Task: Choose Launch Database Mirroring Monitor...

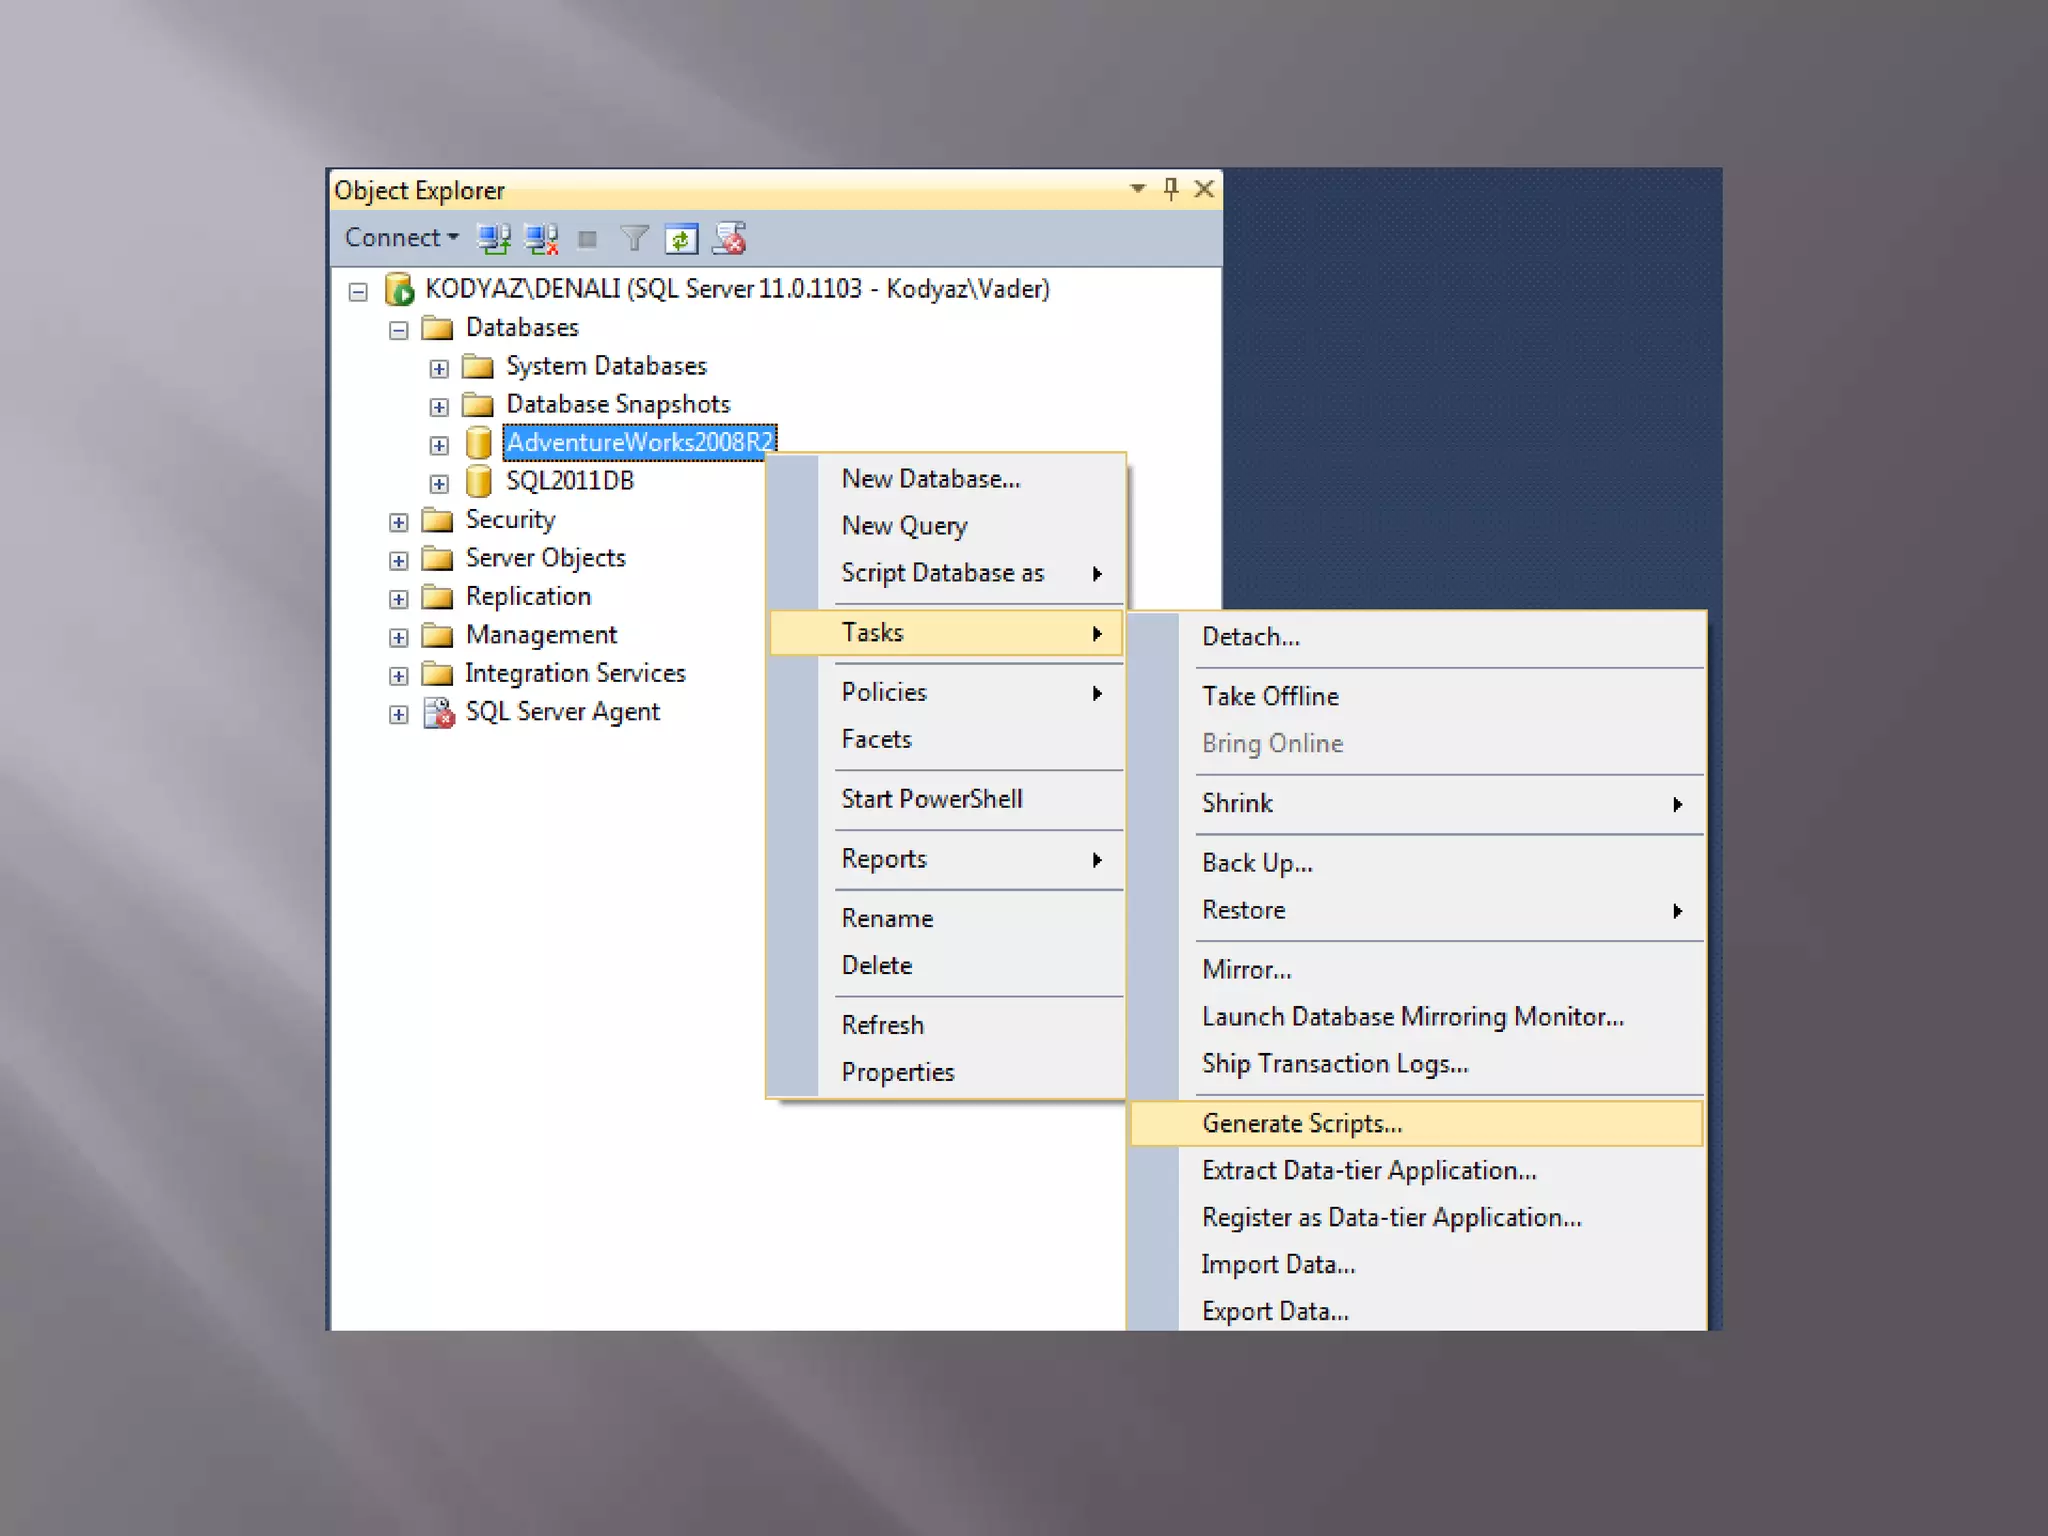Action: [x=1416, y=1016]
